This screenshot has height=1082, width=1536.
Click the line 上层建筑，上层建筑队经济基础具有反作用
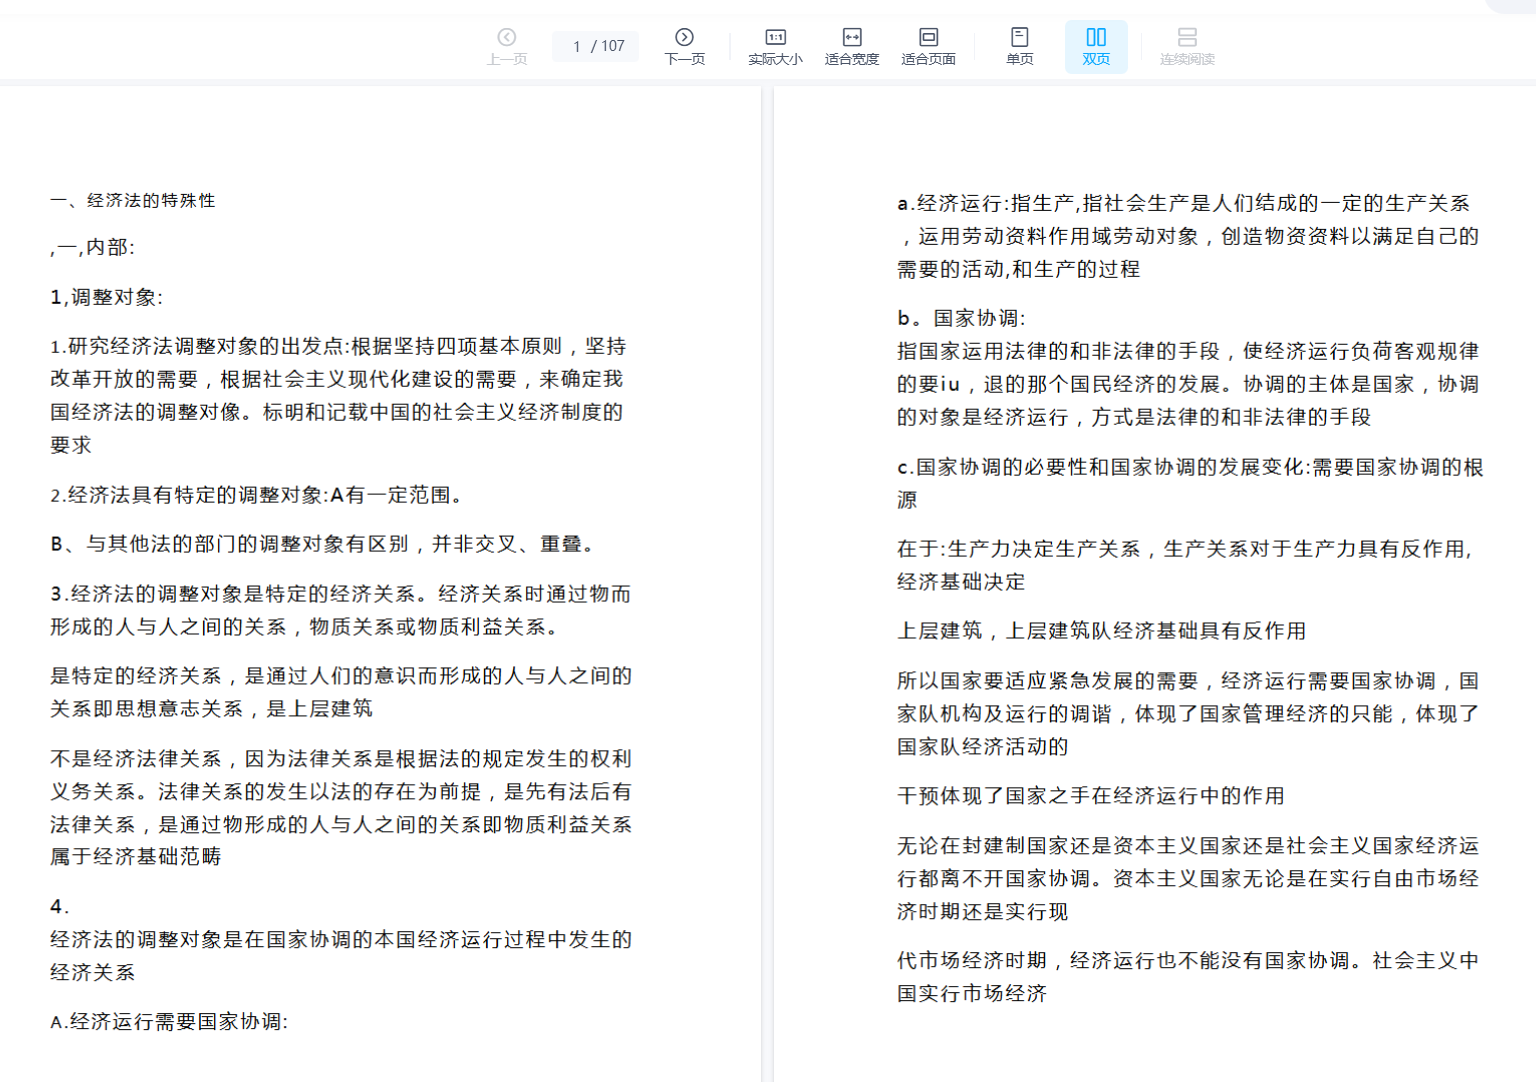[1101, 631]
